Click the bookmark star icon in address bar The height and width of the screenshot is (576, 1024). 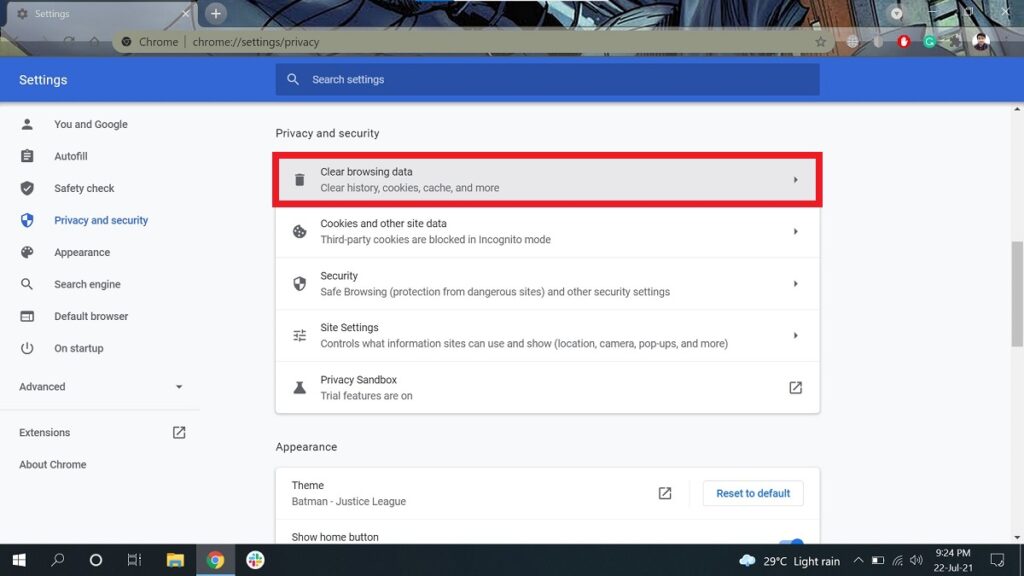tap(820, 42)
